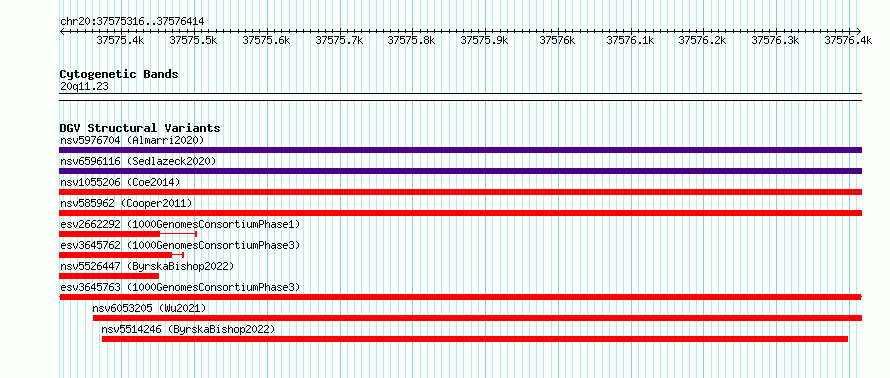890x378 pixels.
Task: Click the 37576k ruler tick label
Action: coord(557,40)
